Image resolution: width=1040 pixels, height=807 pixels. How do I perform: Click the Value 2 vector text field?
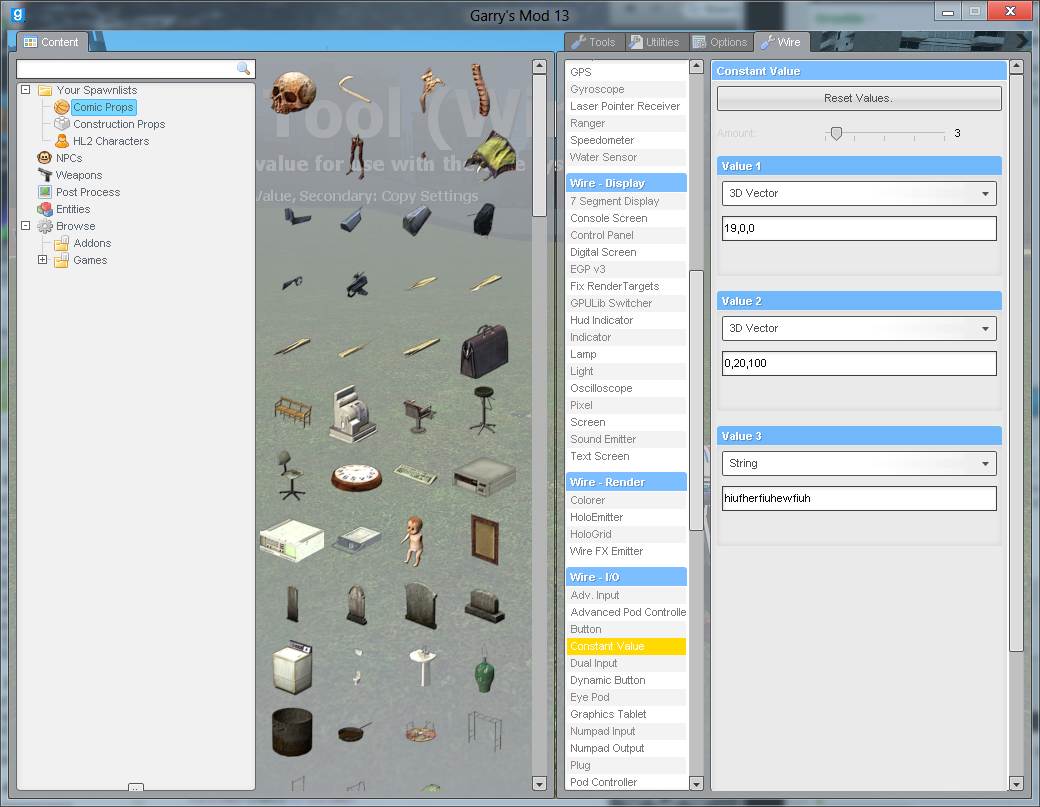[859, 363]
